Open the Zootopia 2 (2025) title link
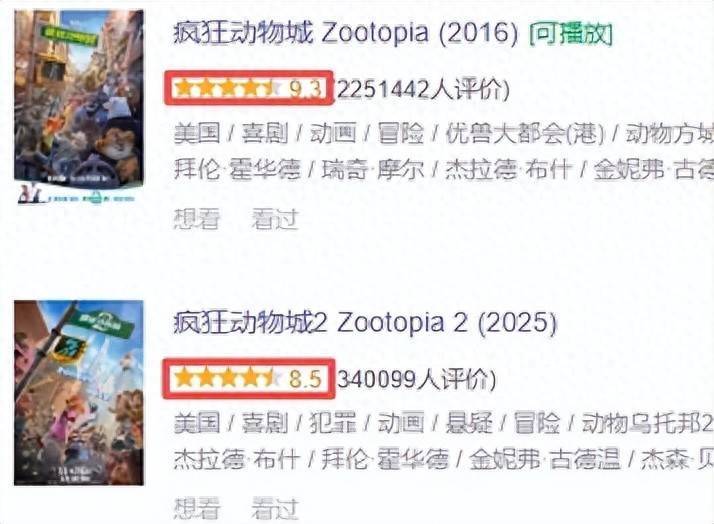Image resolution: width=714 pixels, height=524 pixels. click(365, 323)
